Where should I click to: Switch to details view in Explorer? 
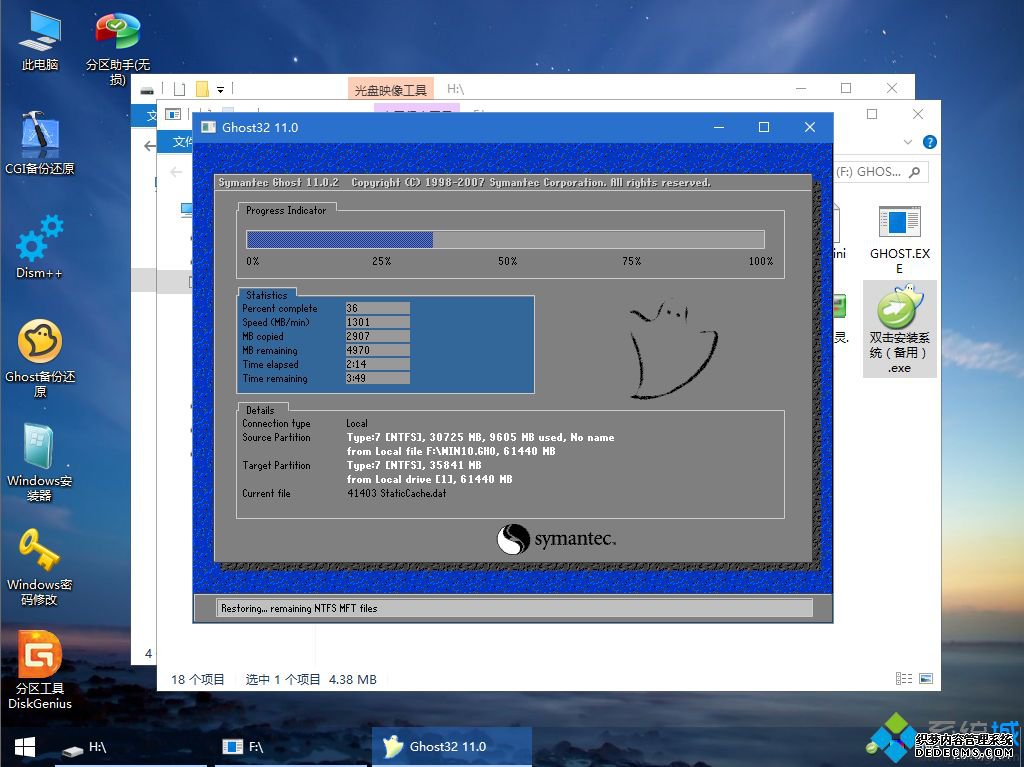pyautogui.click(x=904, y=679)
